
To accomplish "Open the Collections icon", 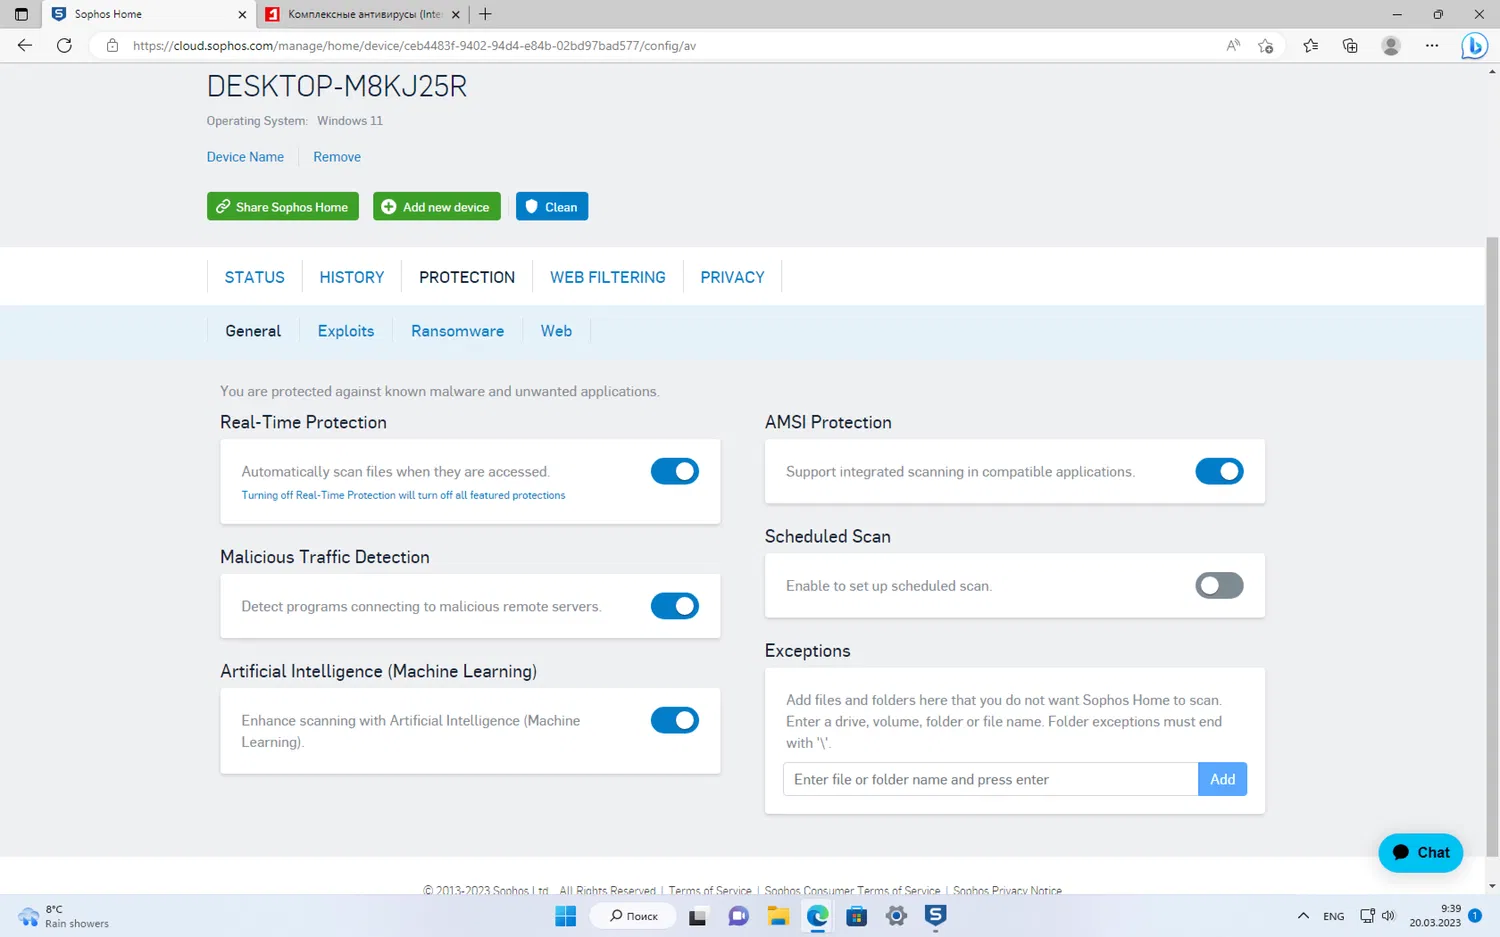I will click(x=1350, y=45).
